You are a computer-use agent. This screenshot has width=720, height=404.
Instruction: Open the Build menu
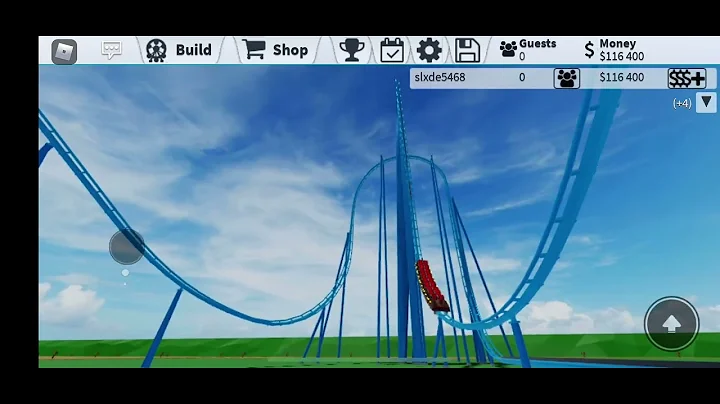(179, 50)
